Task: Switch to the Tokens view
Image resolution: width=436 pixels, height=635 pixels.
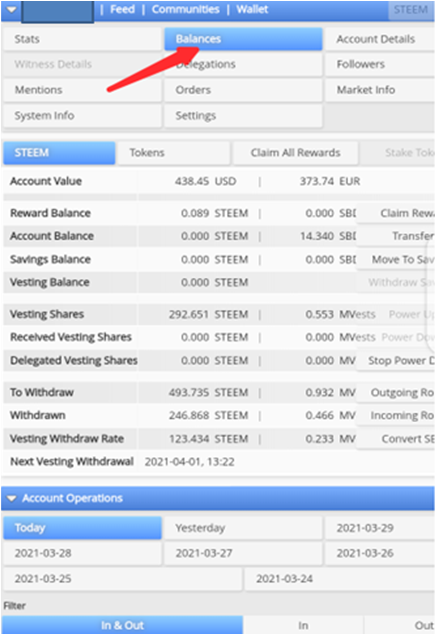Action: pyautogui.click(x=173, y=153)
